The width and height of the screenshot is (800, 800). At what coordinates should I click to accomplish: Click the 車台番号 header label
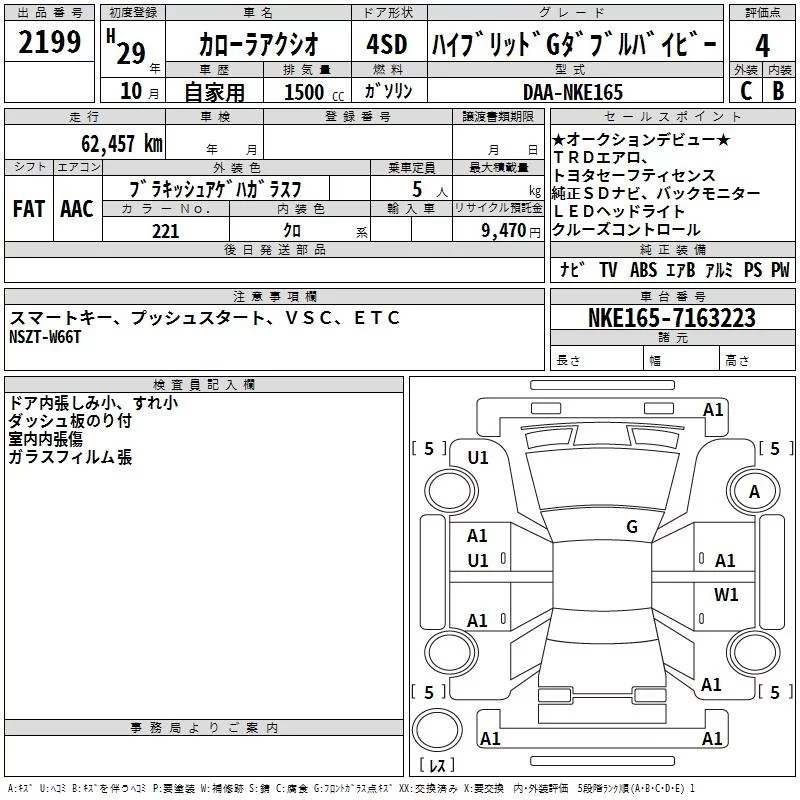click(672, 296)
